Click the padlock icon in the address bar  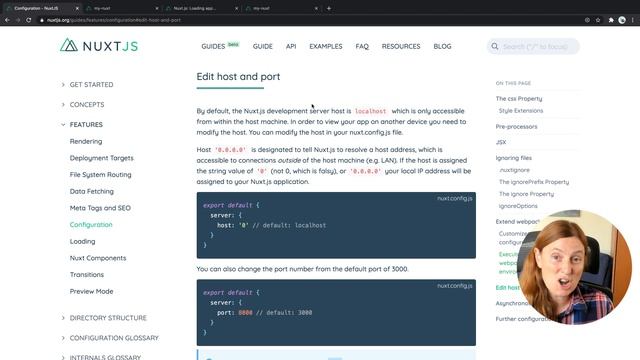(x=42, y=20)
